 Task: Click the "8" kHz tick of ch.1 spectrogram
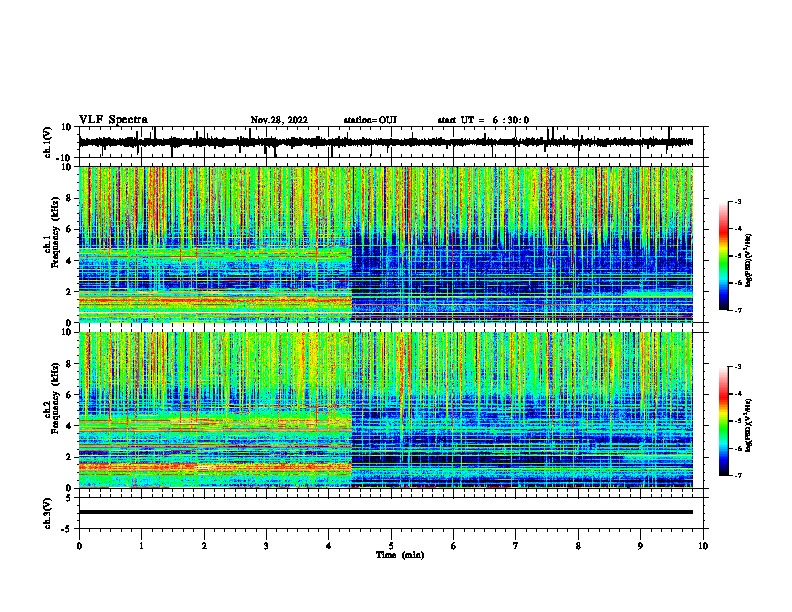click(x=70, y=198)
